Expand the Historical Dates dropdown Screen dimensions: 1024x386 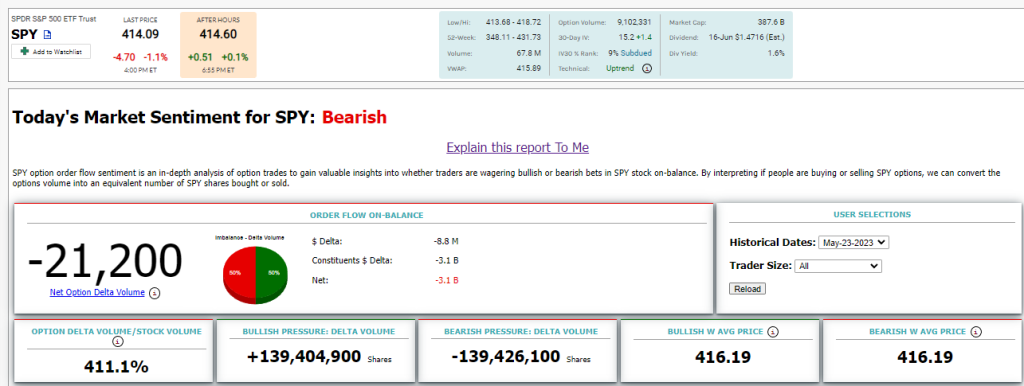click(x=854, y=242)
